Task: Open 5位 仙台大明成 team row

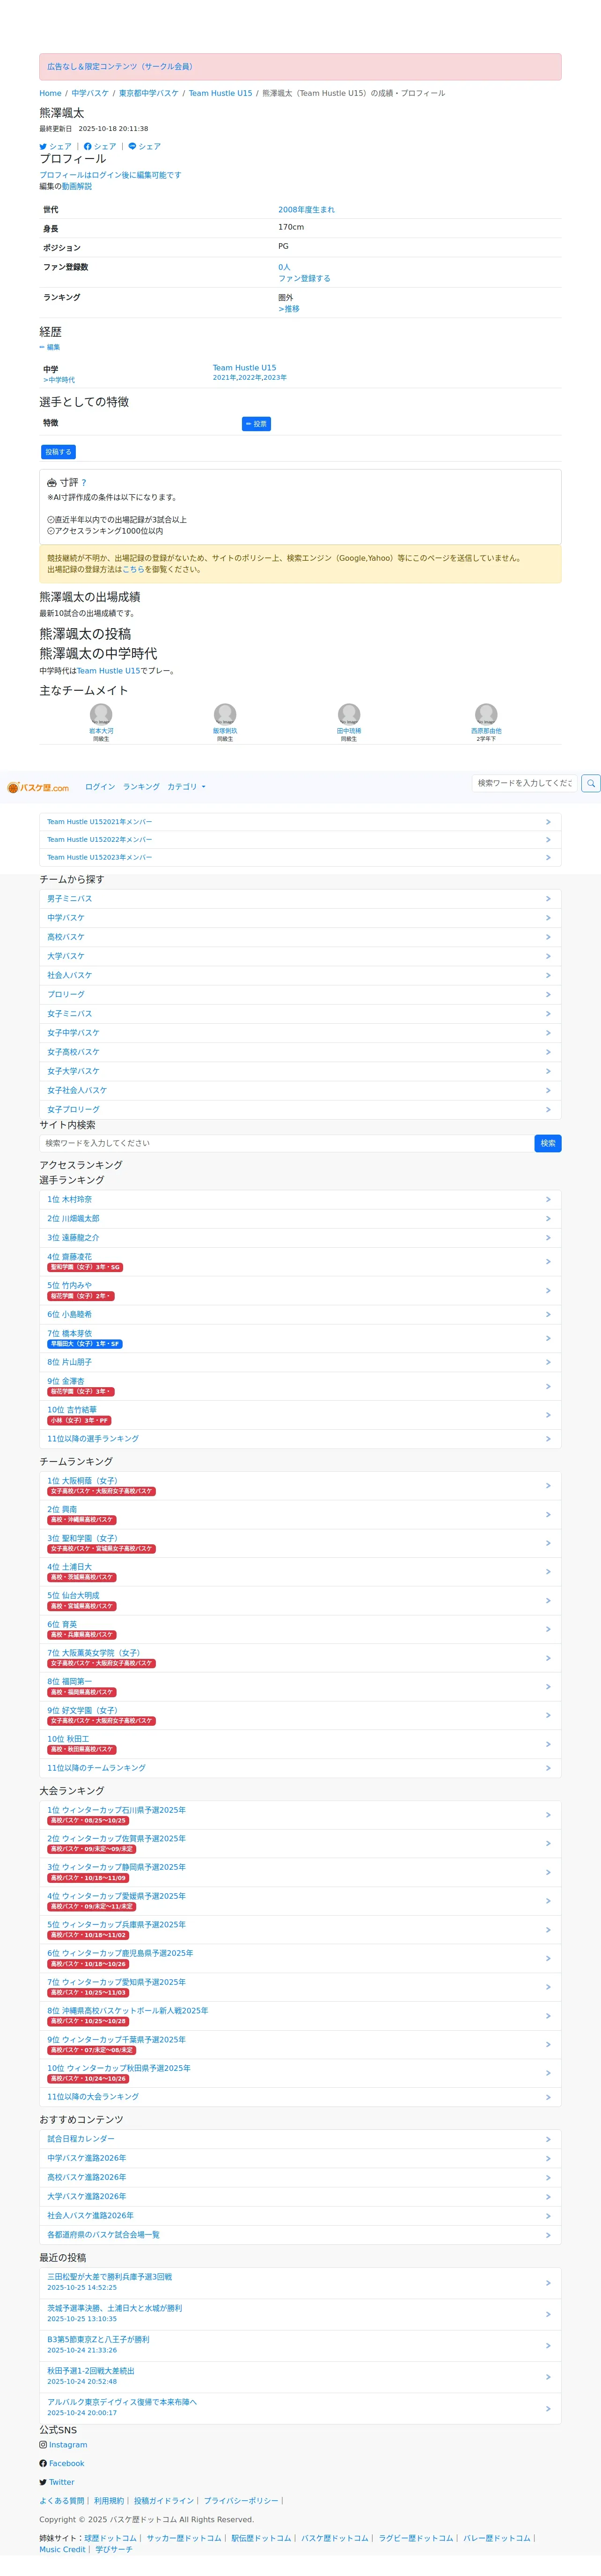Action: 300,1601
